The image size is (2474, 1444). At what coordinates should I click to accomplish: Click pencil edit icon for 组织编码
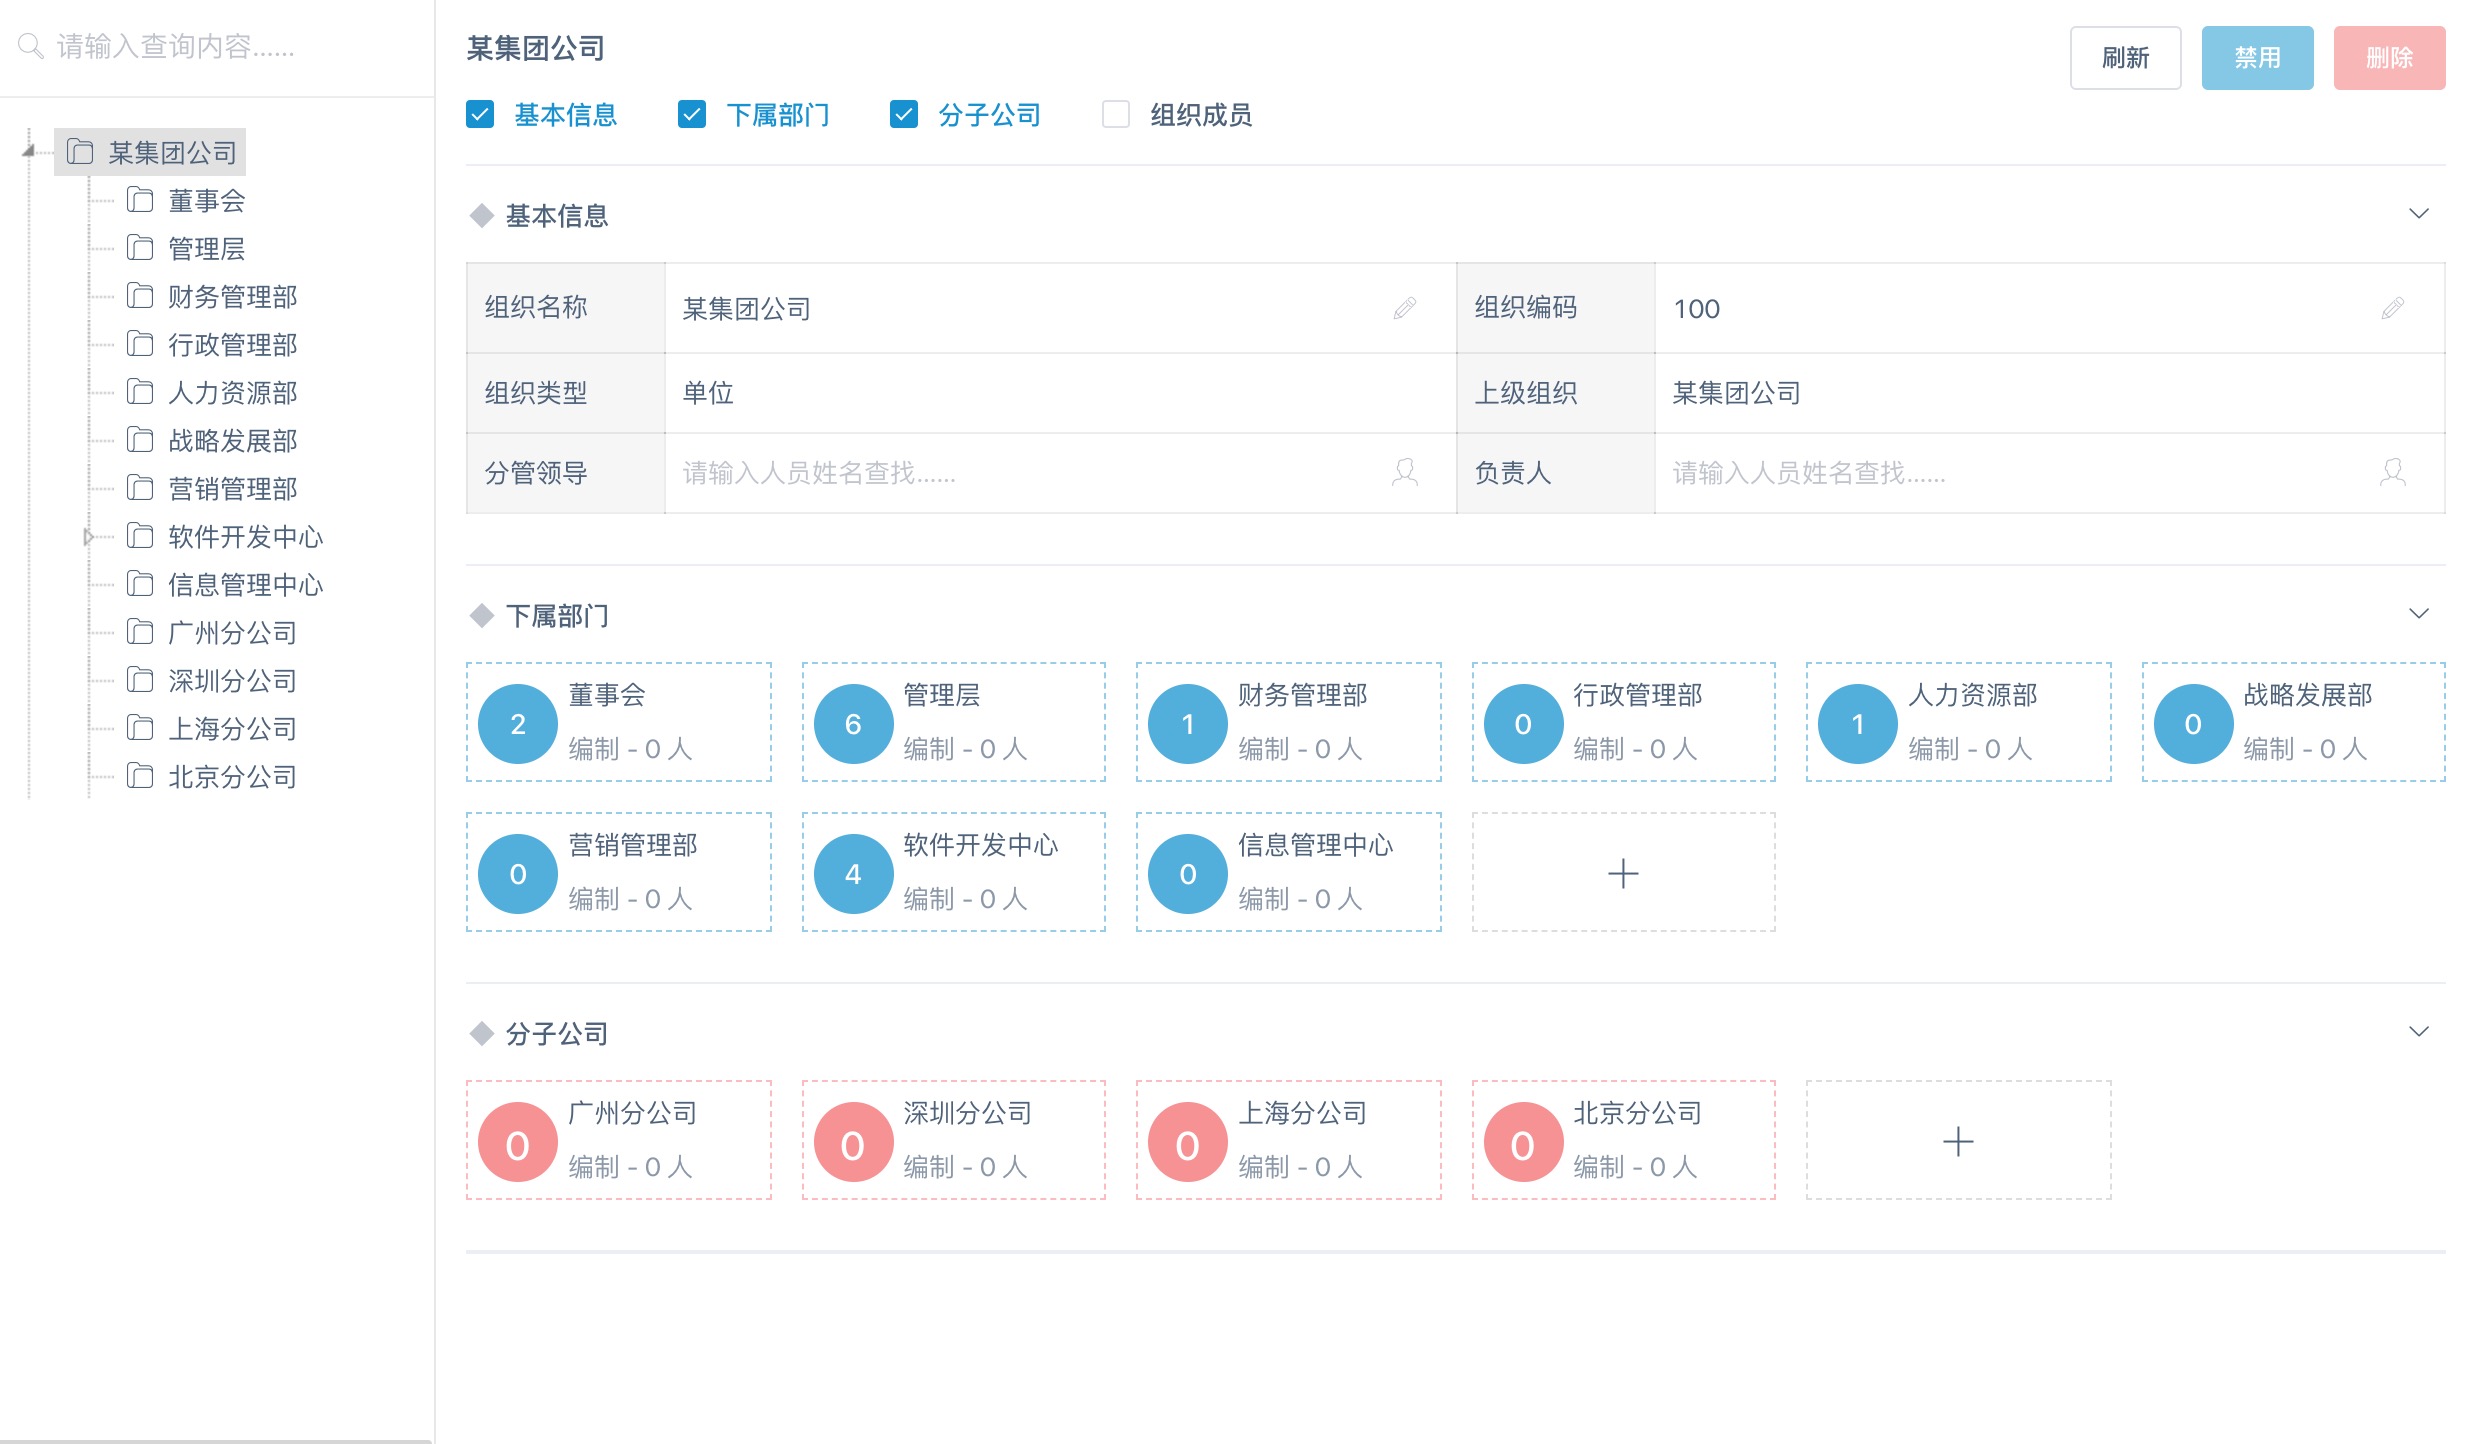[2392, 308]
